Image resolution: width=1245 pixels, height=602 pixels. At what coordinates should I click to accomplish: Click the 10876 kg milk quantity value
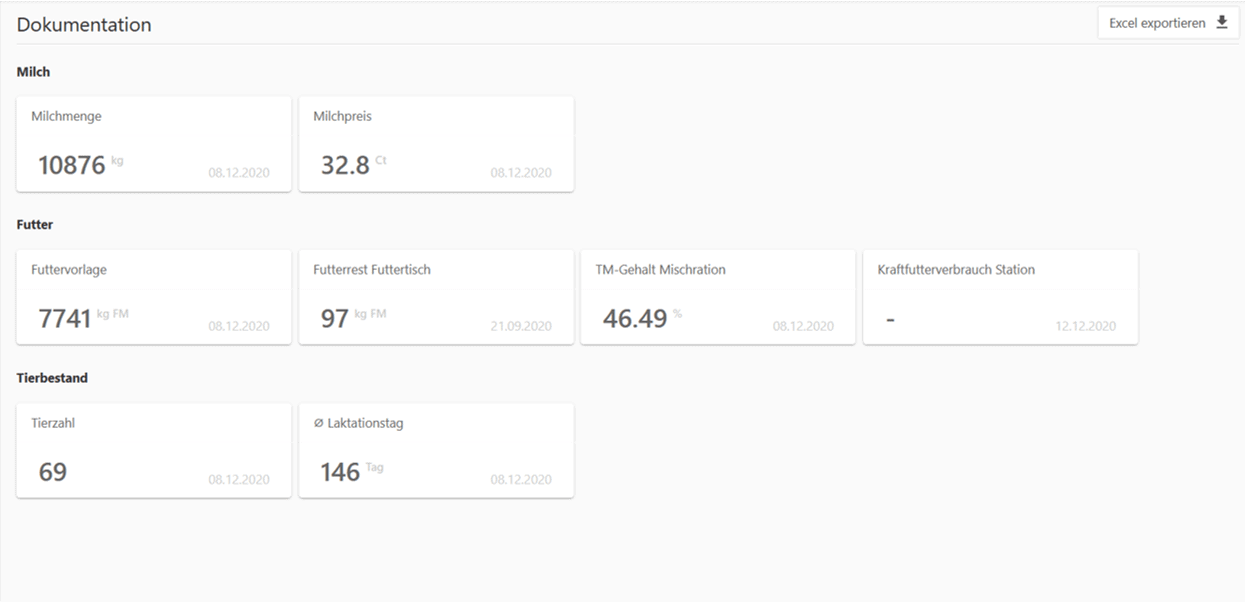point(72,165)
